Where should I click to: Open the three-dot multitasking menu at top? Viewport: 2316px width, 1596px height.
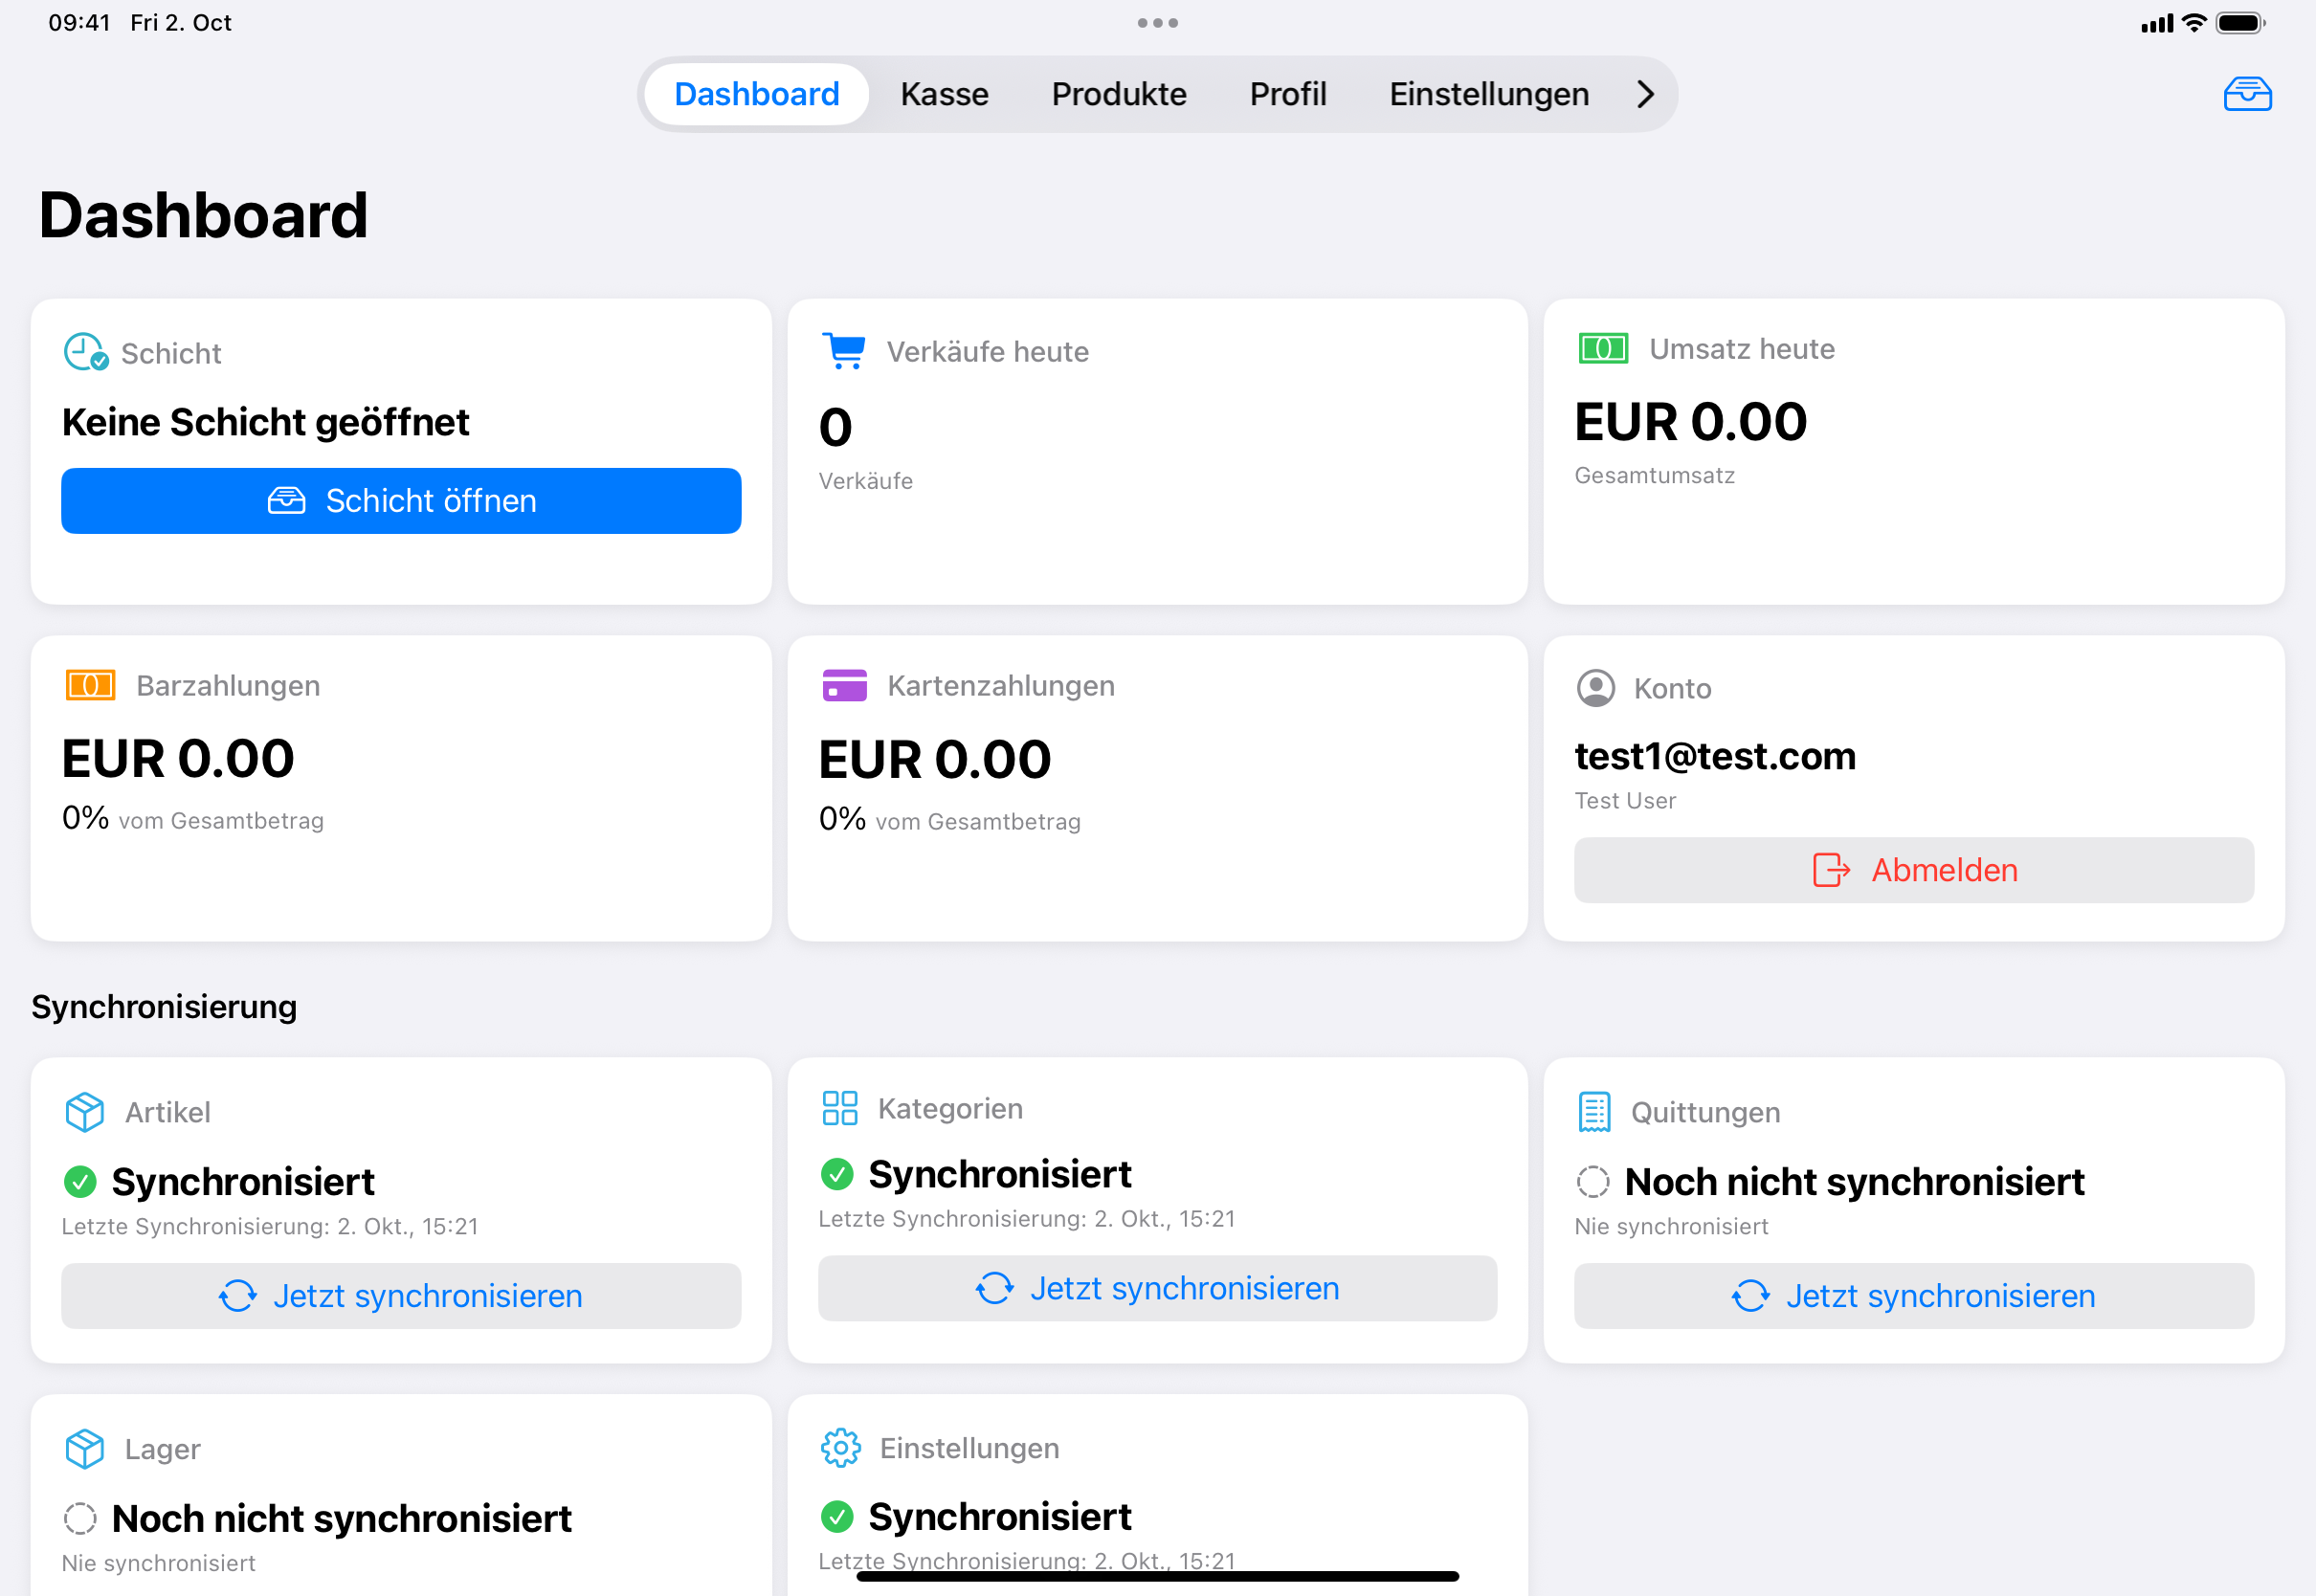point(1158,23)
